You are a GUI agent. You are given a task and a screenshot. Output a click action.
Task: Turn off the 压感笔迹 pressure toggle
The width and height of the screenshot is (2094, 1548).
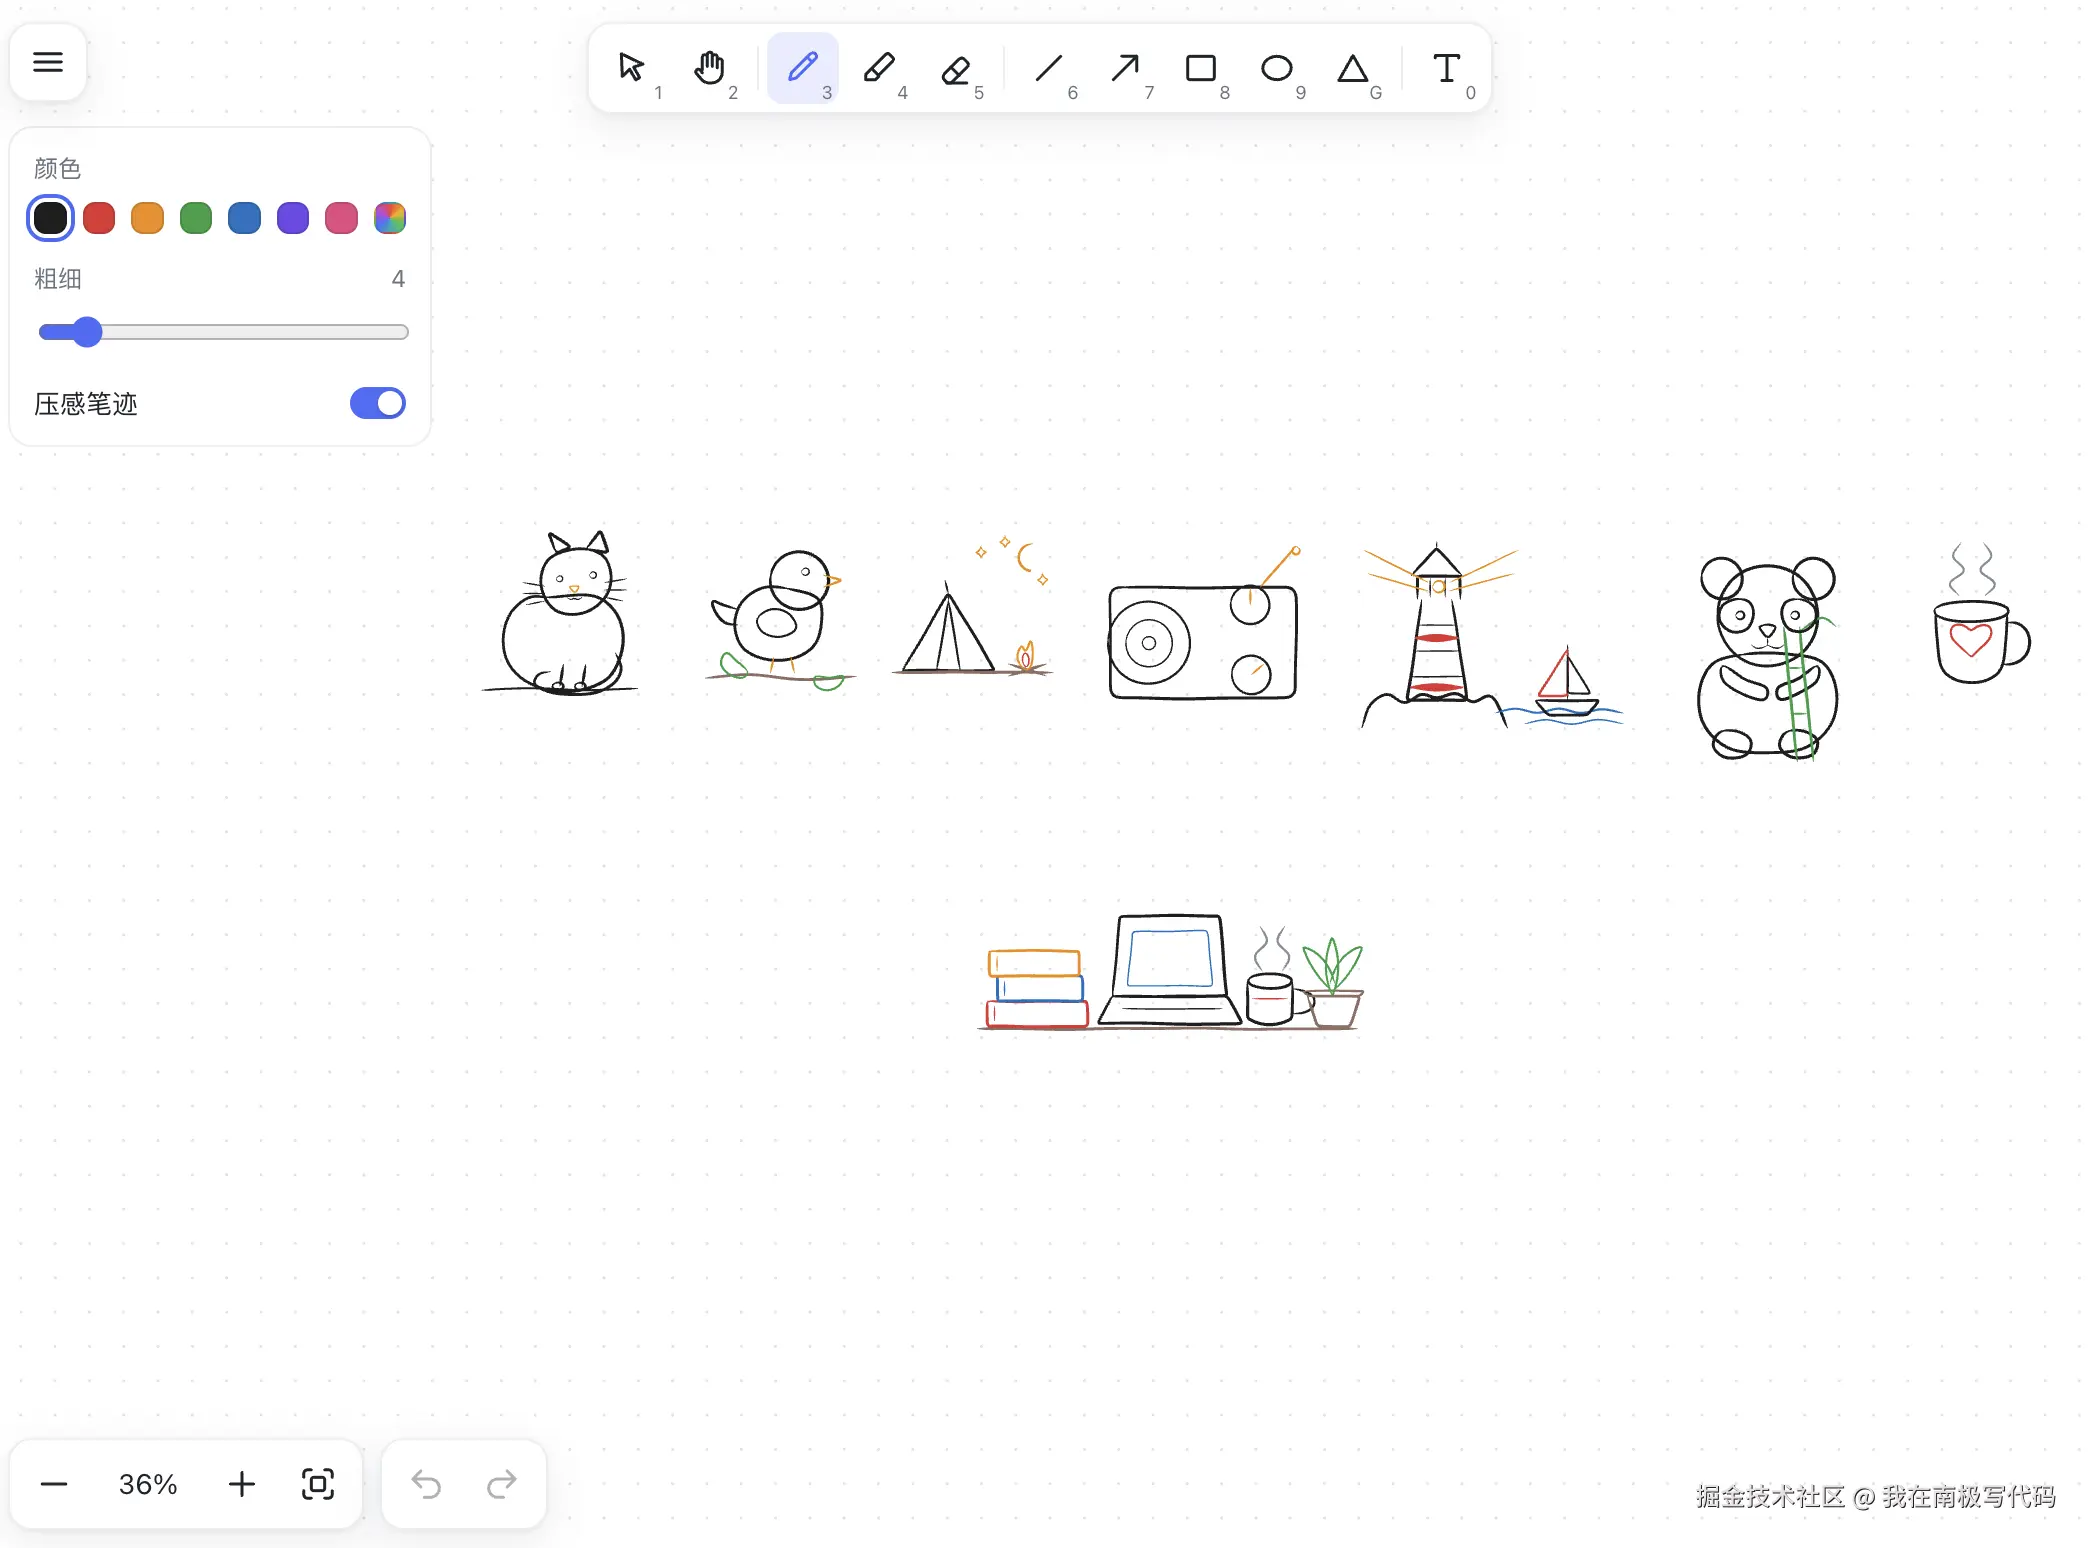click(377, 403)
